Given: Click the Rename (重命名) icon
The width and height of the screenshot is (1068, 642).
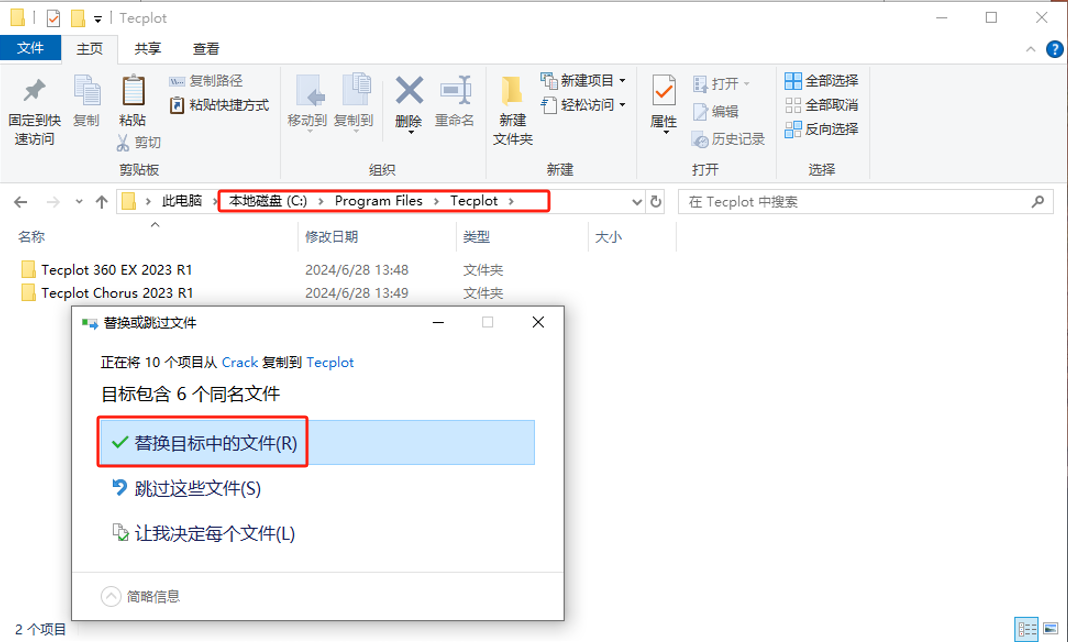Looking at the screenshot, I should click(455, 91).
